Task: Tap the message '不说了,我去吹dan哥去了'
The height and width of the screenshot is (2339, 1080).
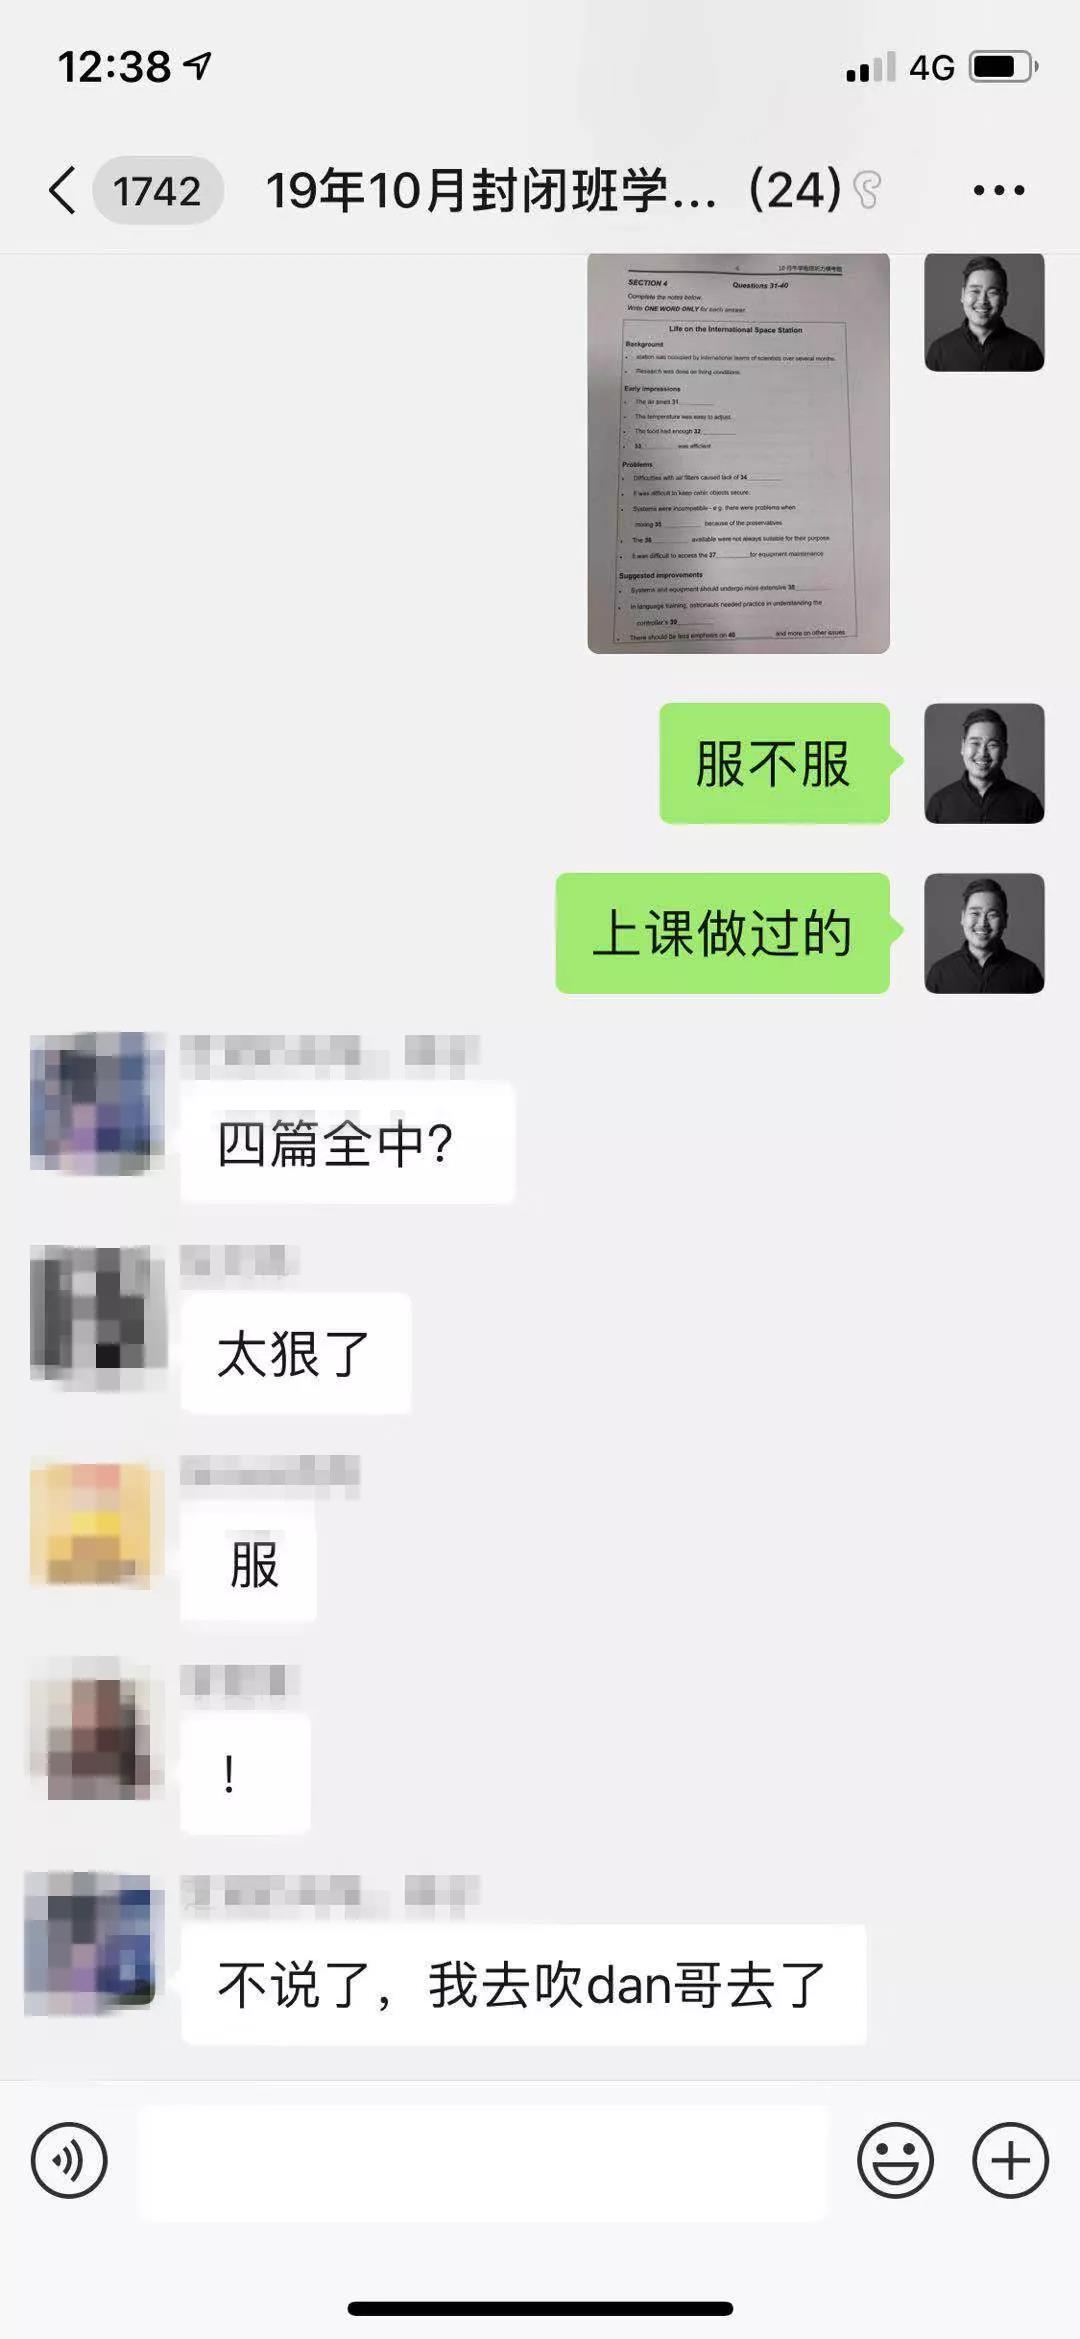Action: [x=523, y=1984]
